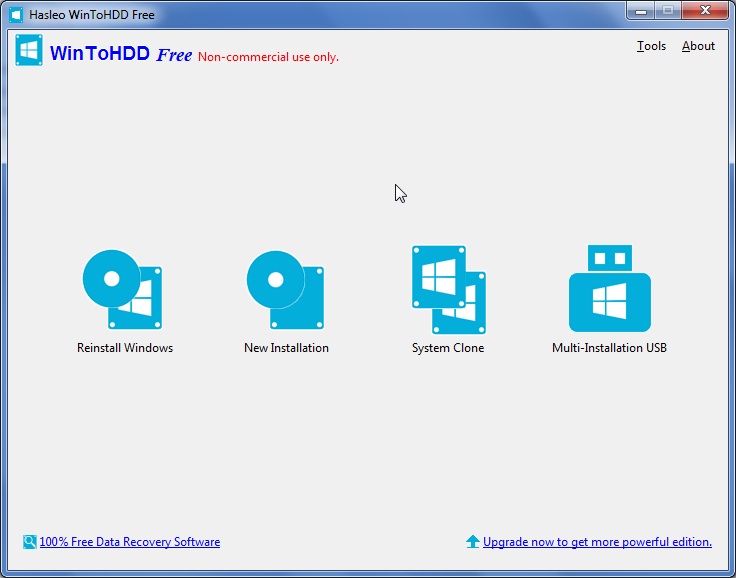The width and height of the screenshot is (736, 578).
Task: Open the About menu
Action: [x=698, y=46]
